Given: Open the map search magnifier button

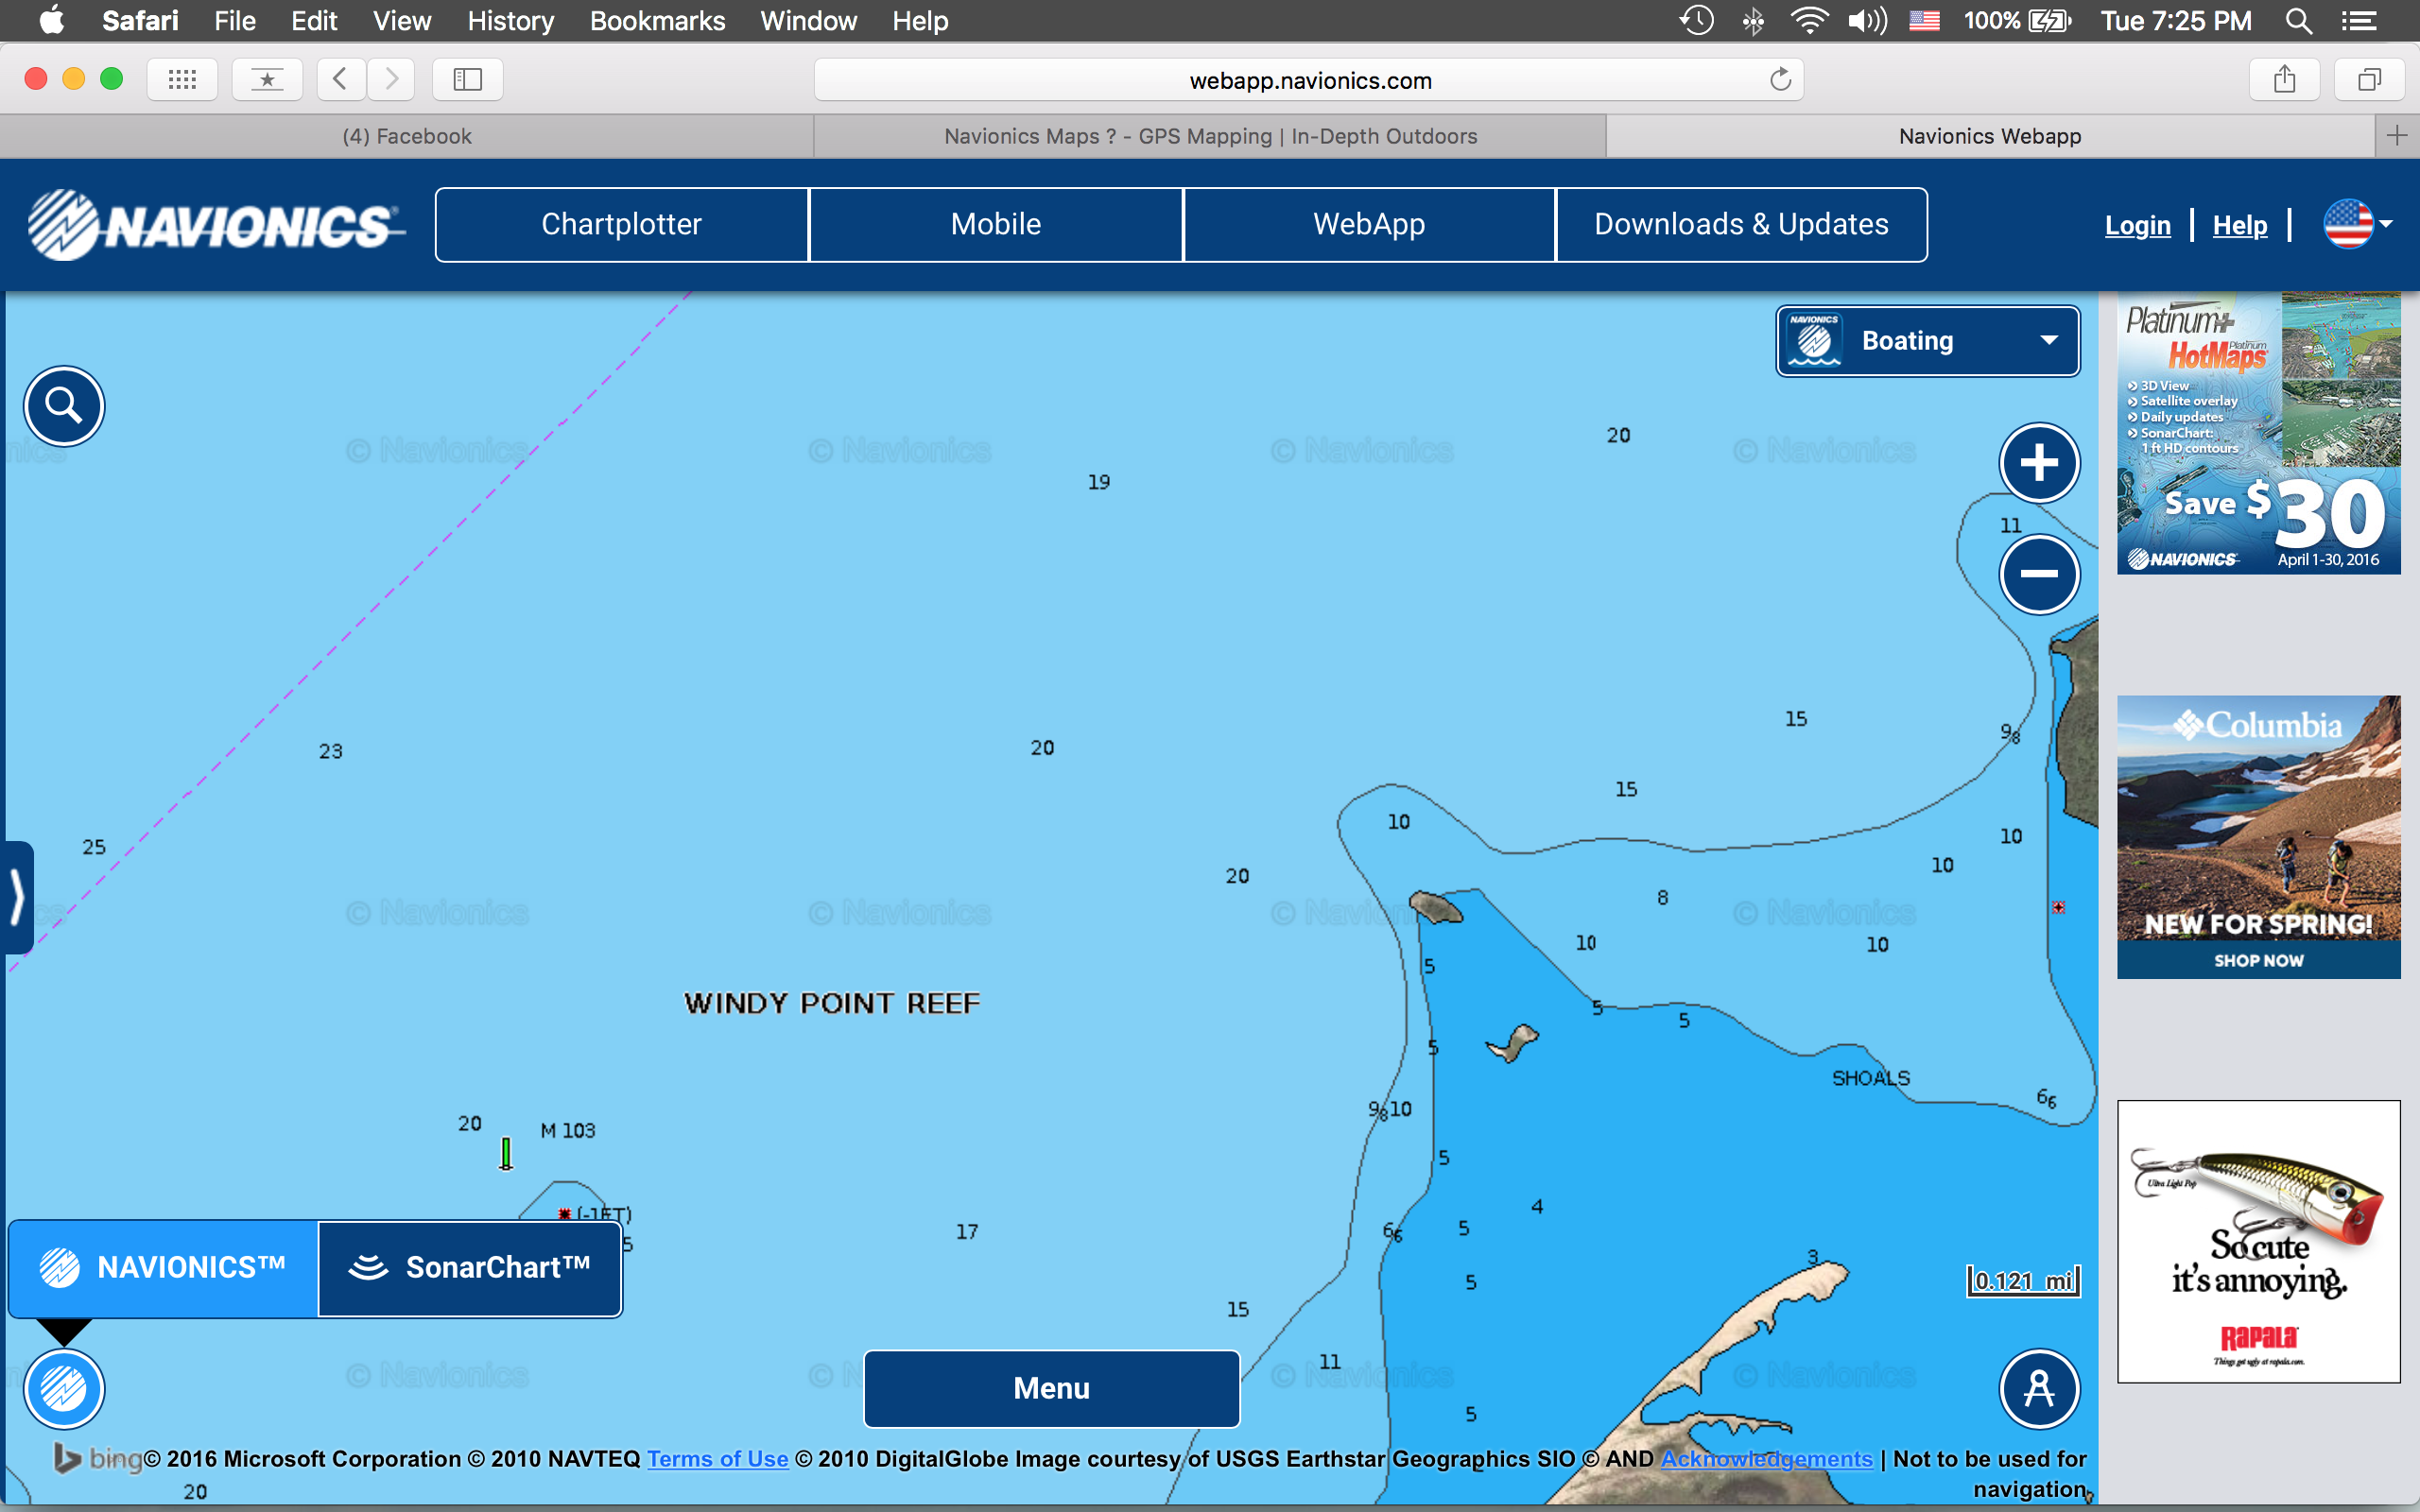Looking at the screenshot, I should coord(64,406).
